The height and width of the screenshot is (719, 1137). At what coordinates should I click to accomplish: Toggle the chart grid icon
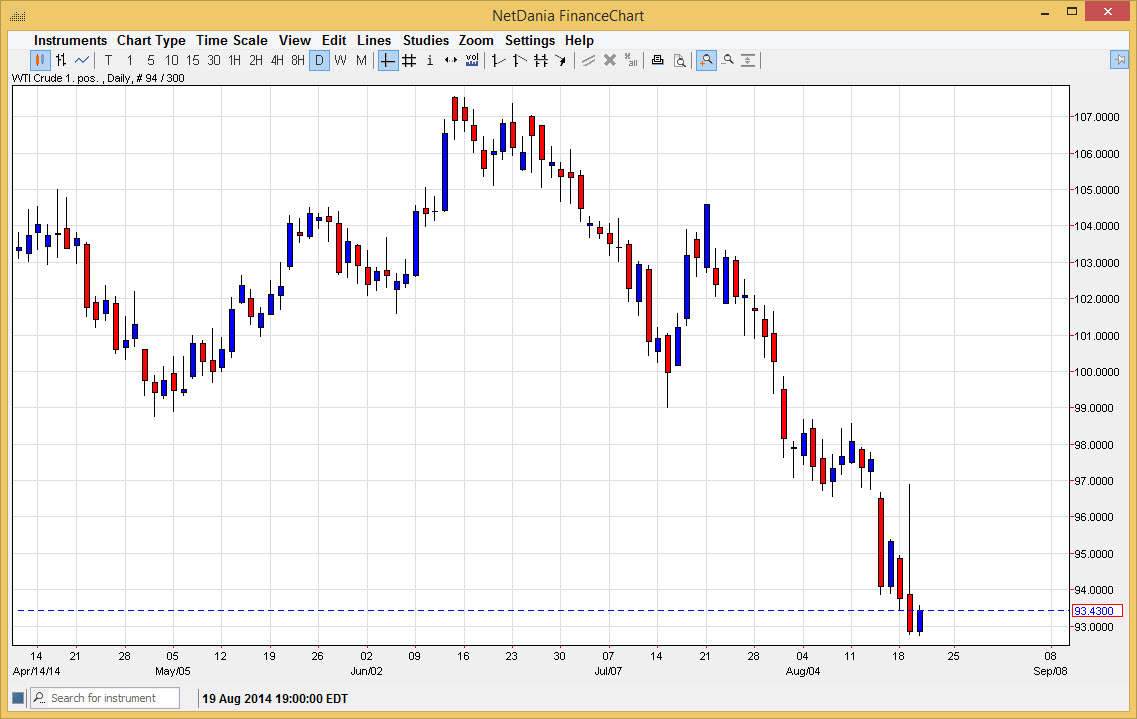point(409,60)
